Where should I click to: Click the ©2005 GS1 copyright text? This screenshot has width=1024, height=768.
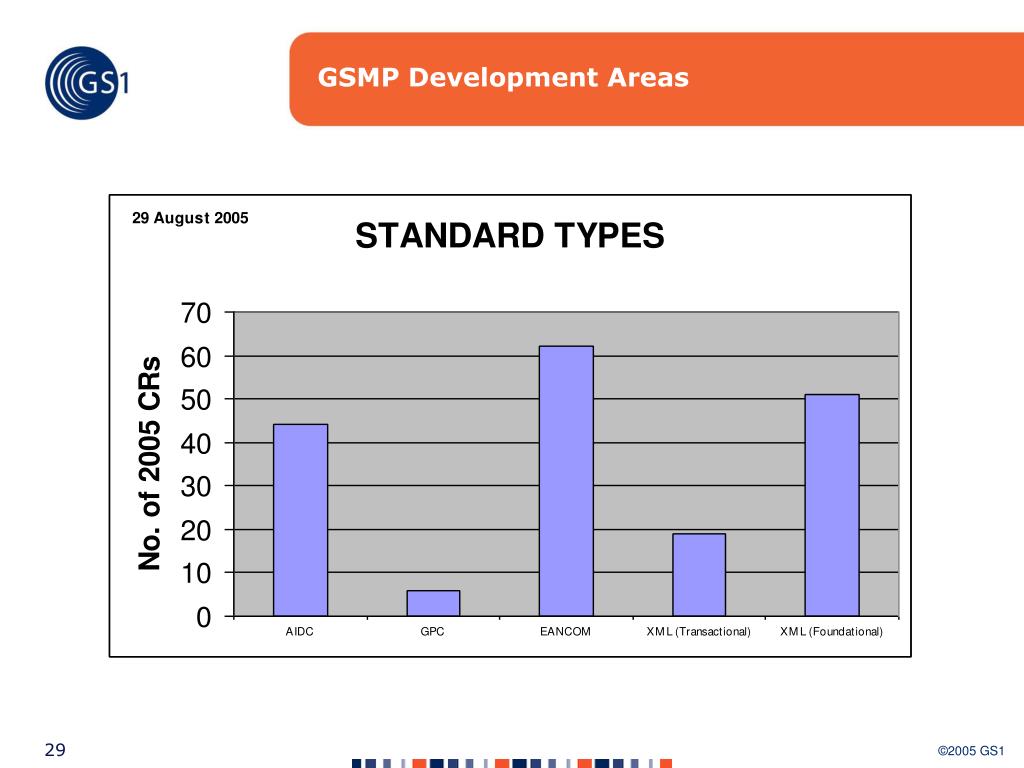pyautogui.click(x=970, y=751)
